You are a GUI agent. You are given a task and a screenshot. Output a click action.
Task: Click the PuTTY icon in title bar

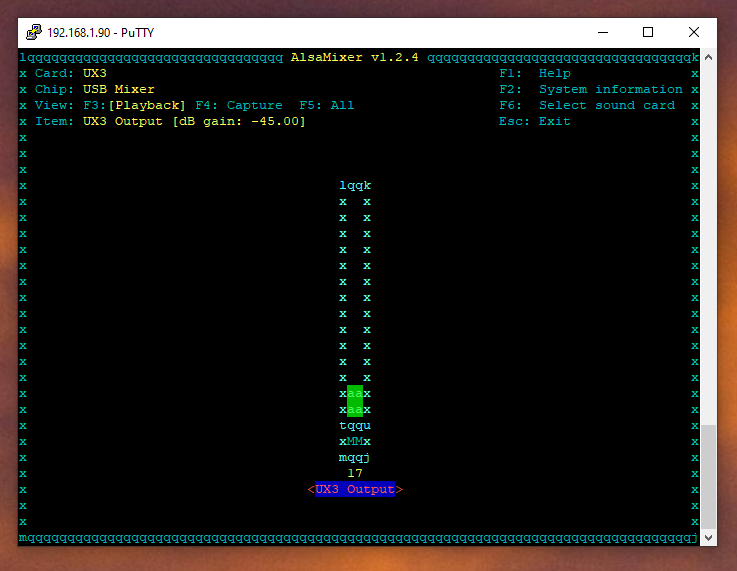coord(33,32)
